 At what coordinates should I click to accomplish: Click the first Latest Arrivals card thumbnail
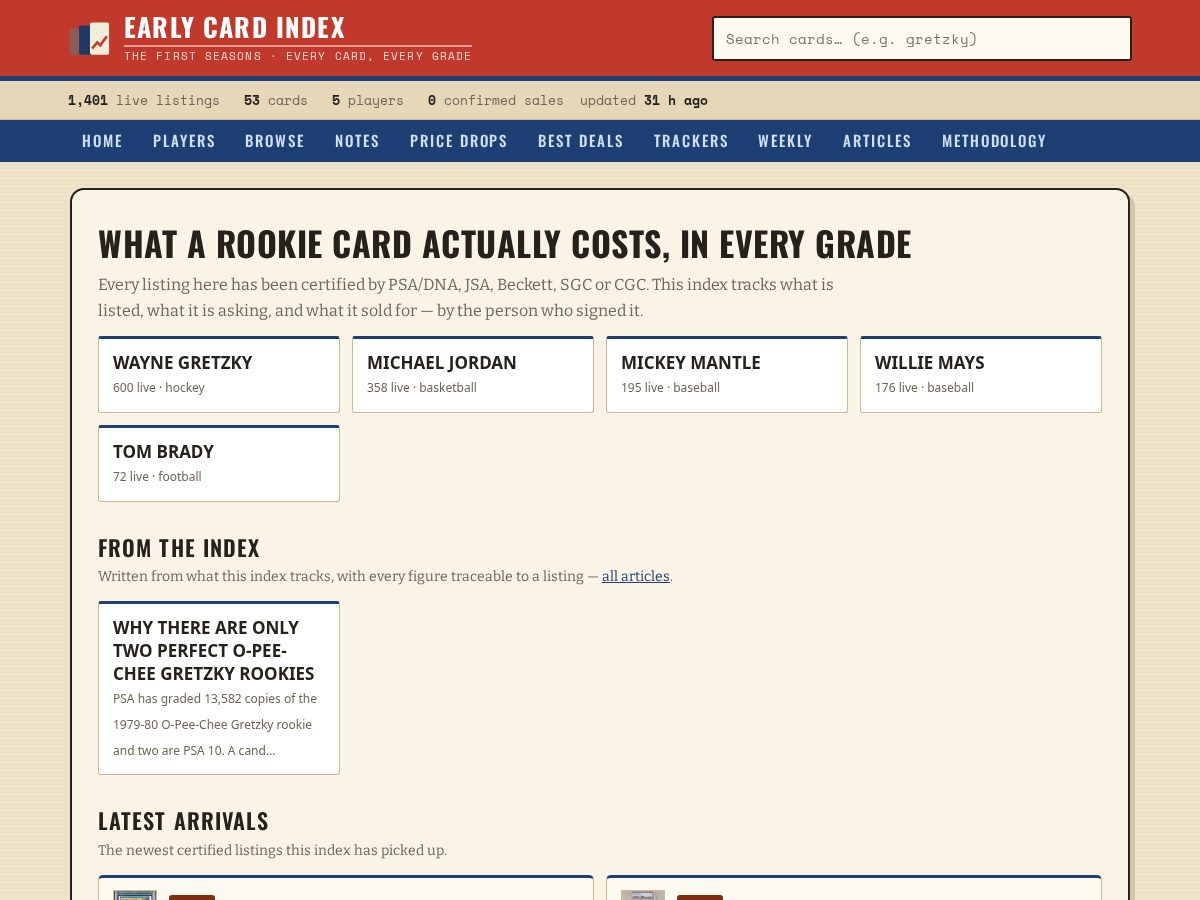pos(135,895)
